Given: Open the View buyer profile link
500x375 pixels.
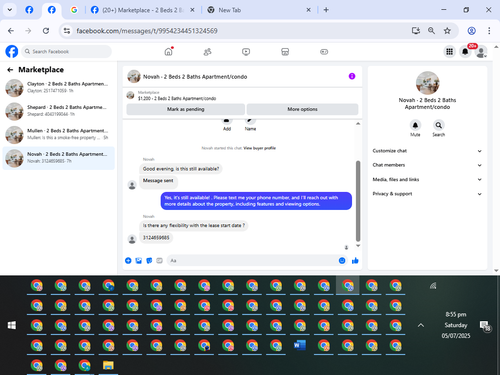Looking at the screenshot, I should (260, 148).
